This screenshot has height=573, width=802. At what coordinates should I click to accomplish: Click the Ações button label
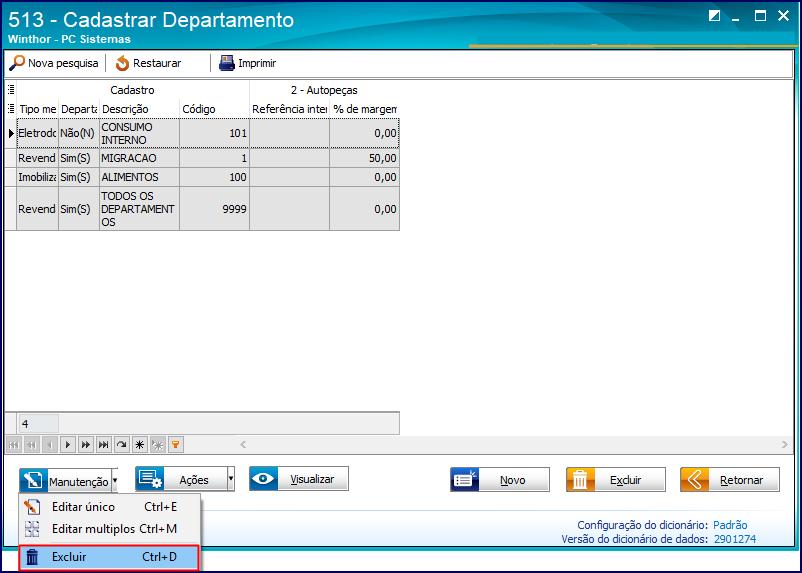[194, 480]
